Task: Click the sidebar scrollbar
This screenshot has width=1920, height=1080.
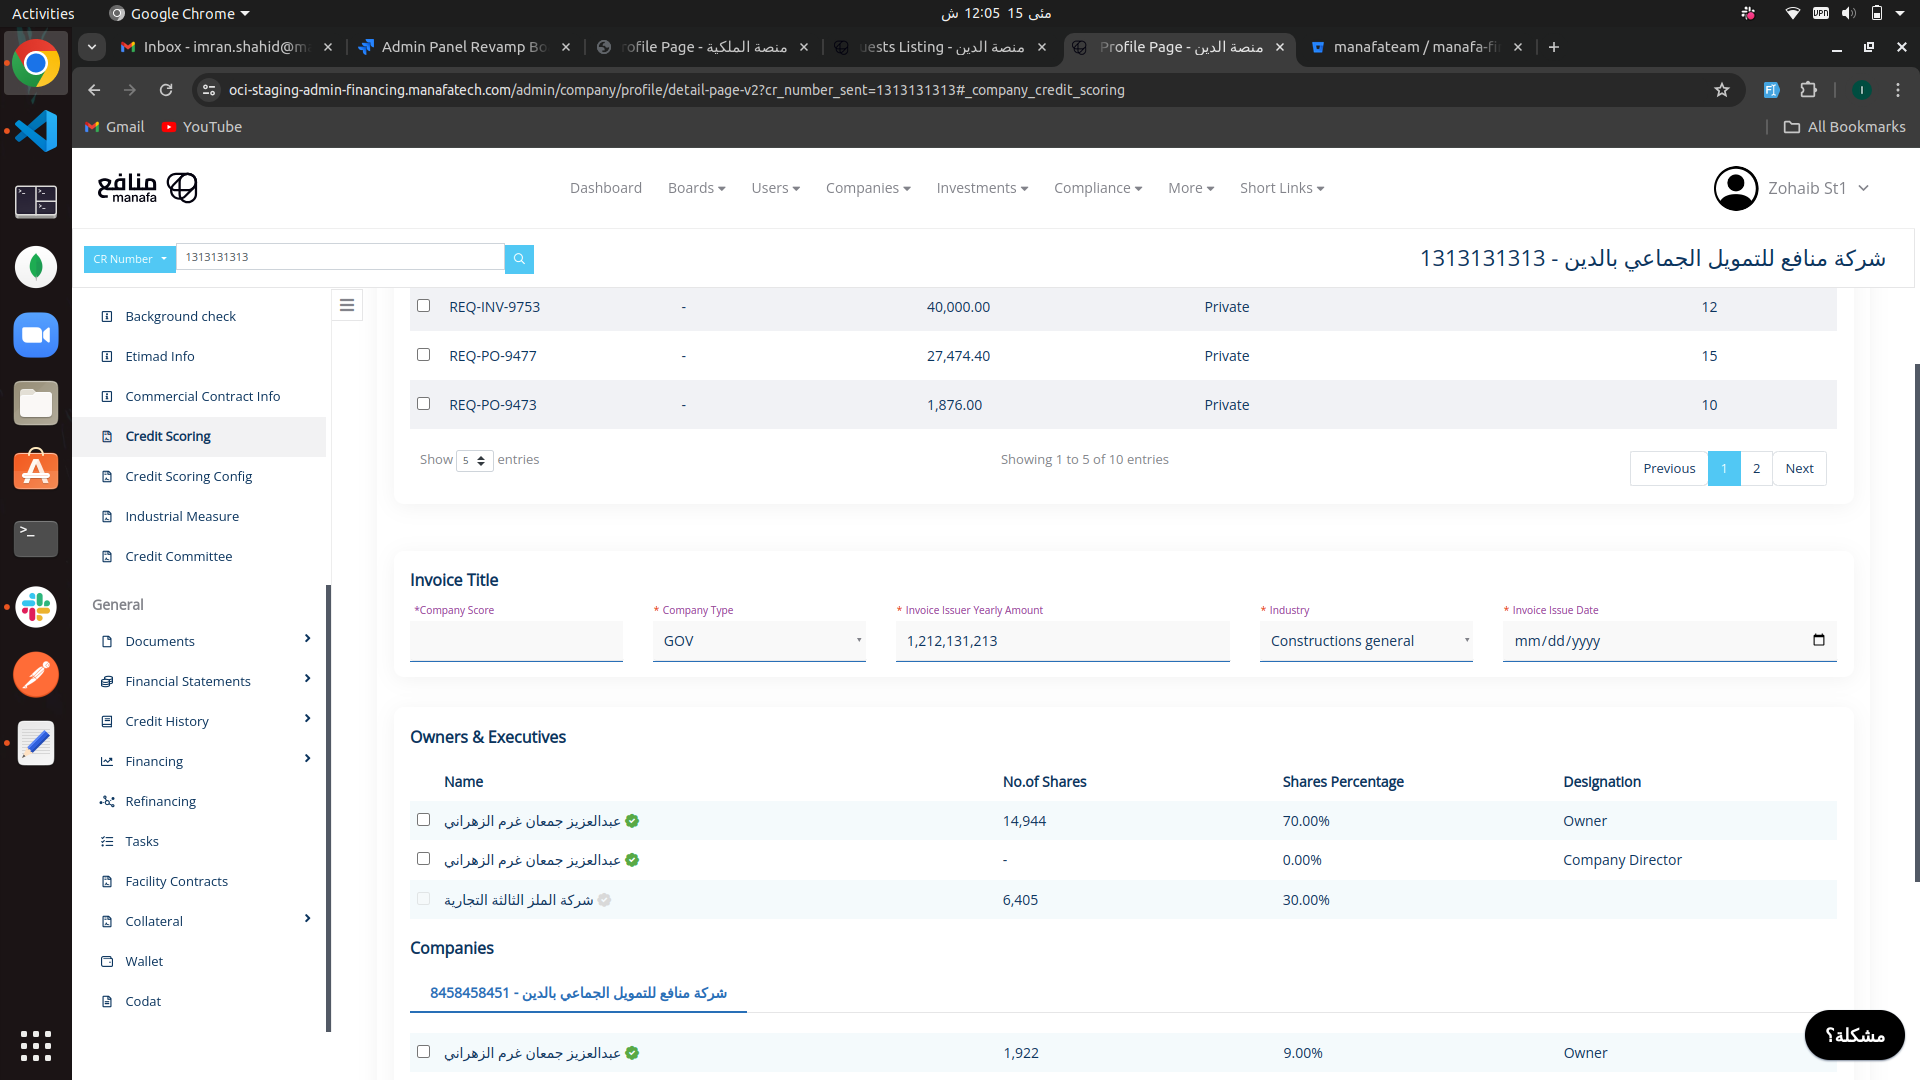Action: point(328,808)
